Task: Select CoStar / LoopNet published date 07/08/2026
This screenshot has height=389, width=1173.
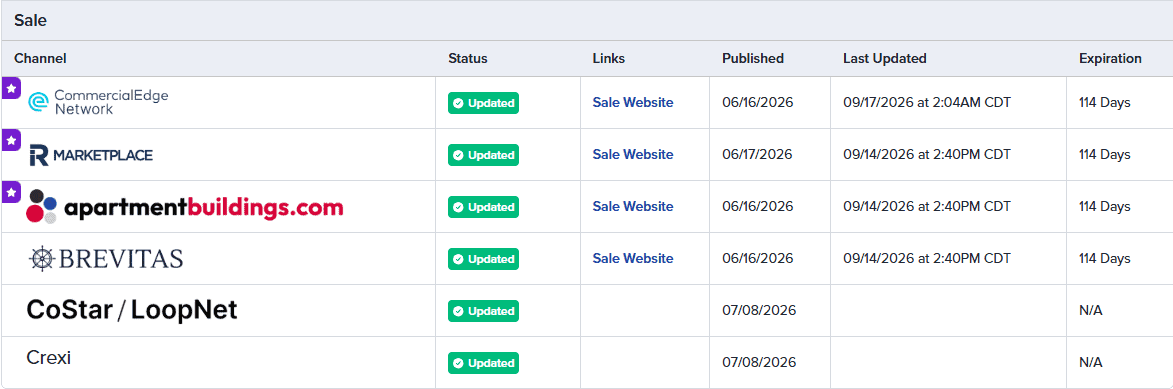Action: (x=759, y=310)
